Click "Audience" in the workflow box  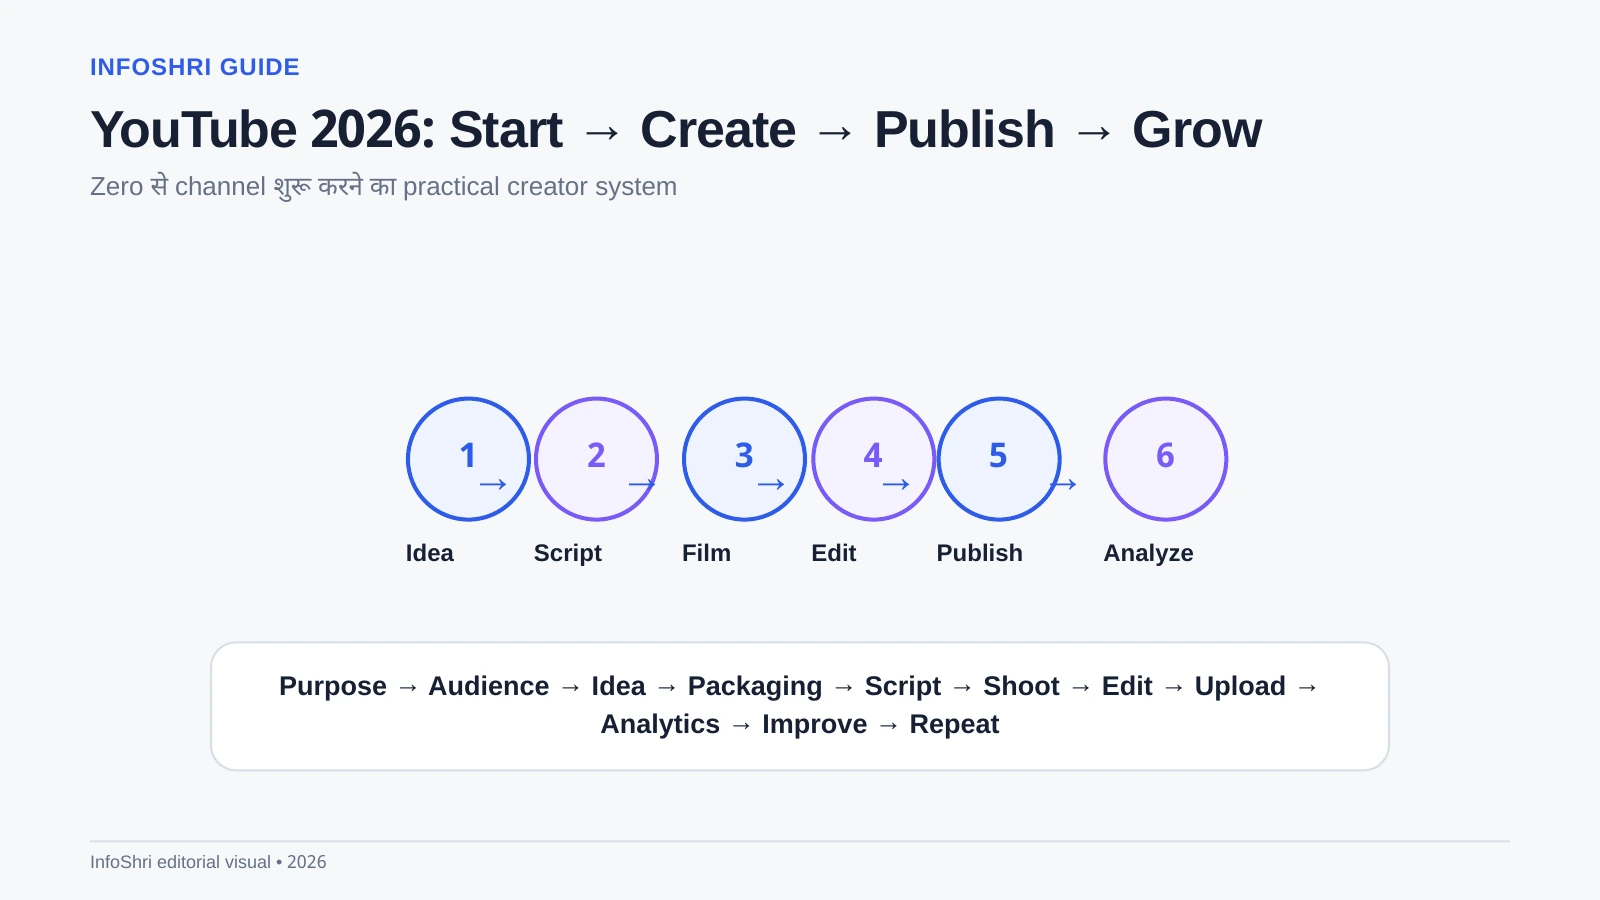(x=489, y=686)
